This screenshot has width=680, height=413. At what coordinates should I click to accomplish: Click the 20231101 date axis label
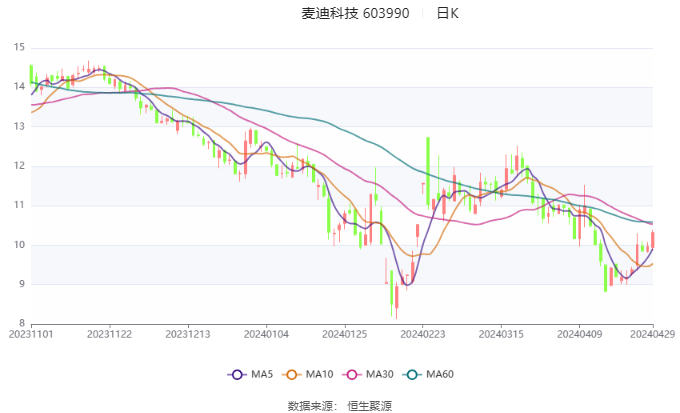32,335
